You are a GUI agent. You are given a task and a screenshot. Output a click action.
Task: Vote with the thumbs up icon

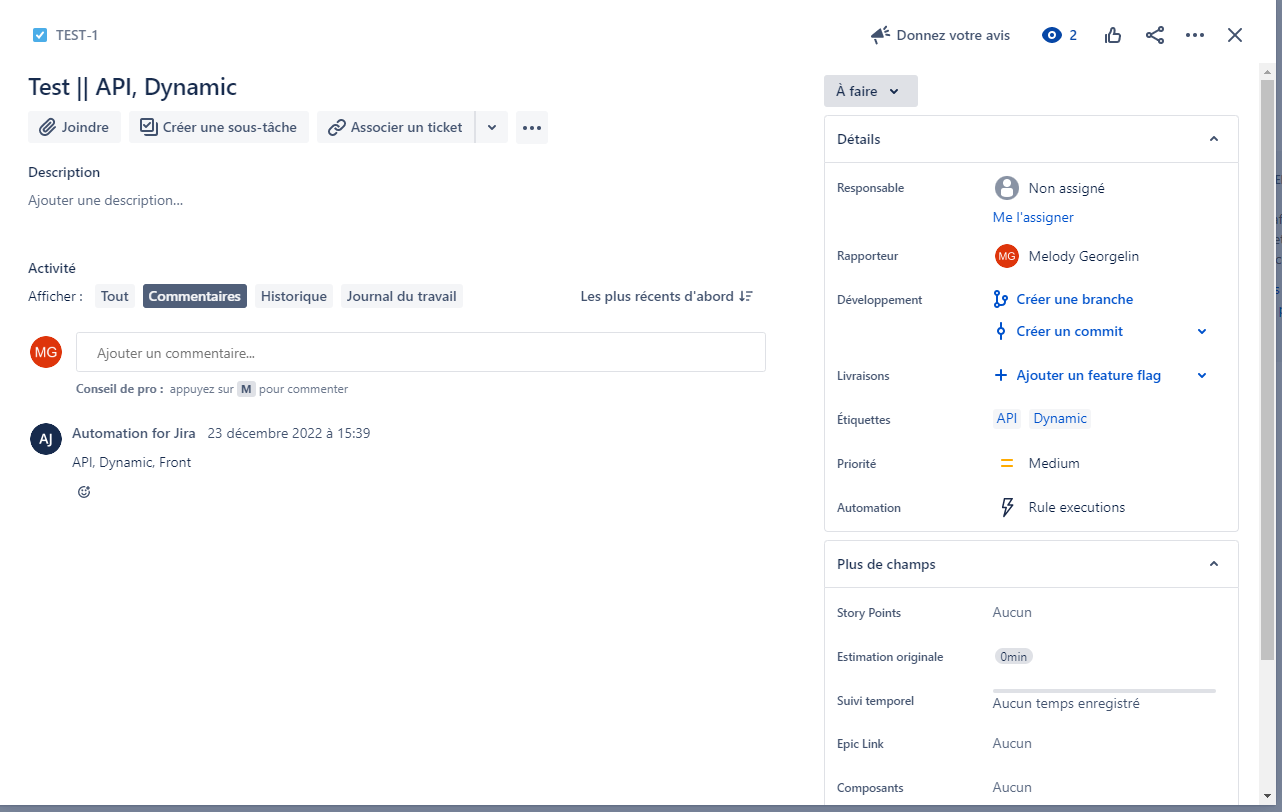1112,35
